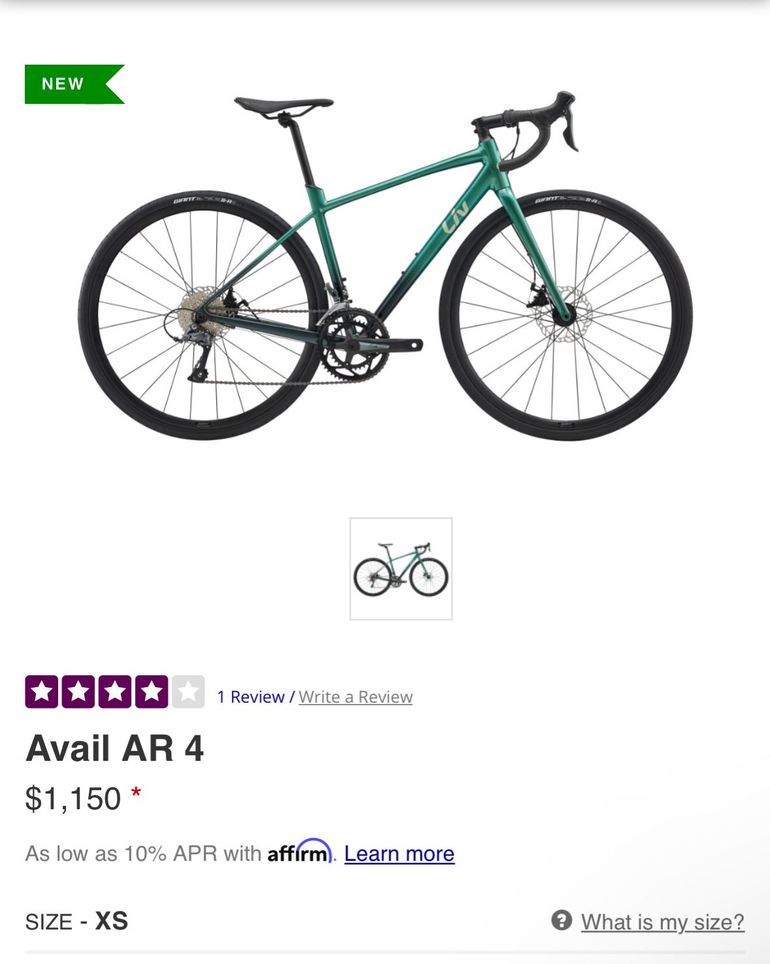770x964 pixels.
Task: Open the 1 Review link
Action: 250,697
